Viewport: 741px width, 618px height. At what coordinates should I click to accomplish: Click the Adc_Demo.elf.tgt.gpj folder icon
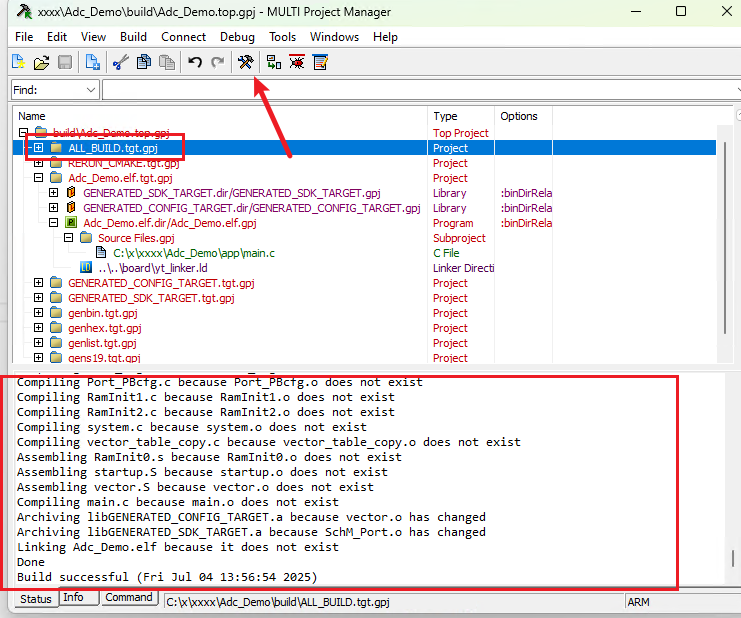[x=56, y=178]
